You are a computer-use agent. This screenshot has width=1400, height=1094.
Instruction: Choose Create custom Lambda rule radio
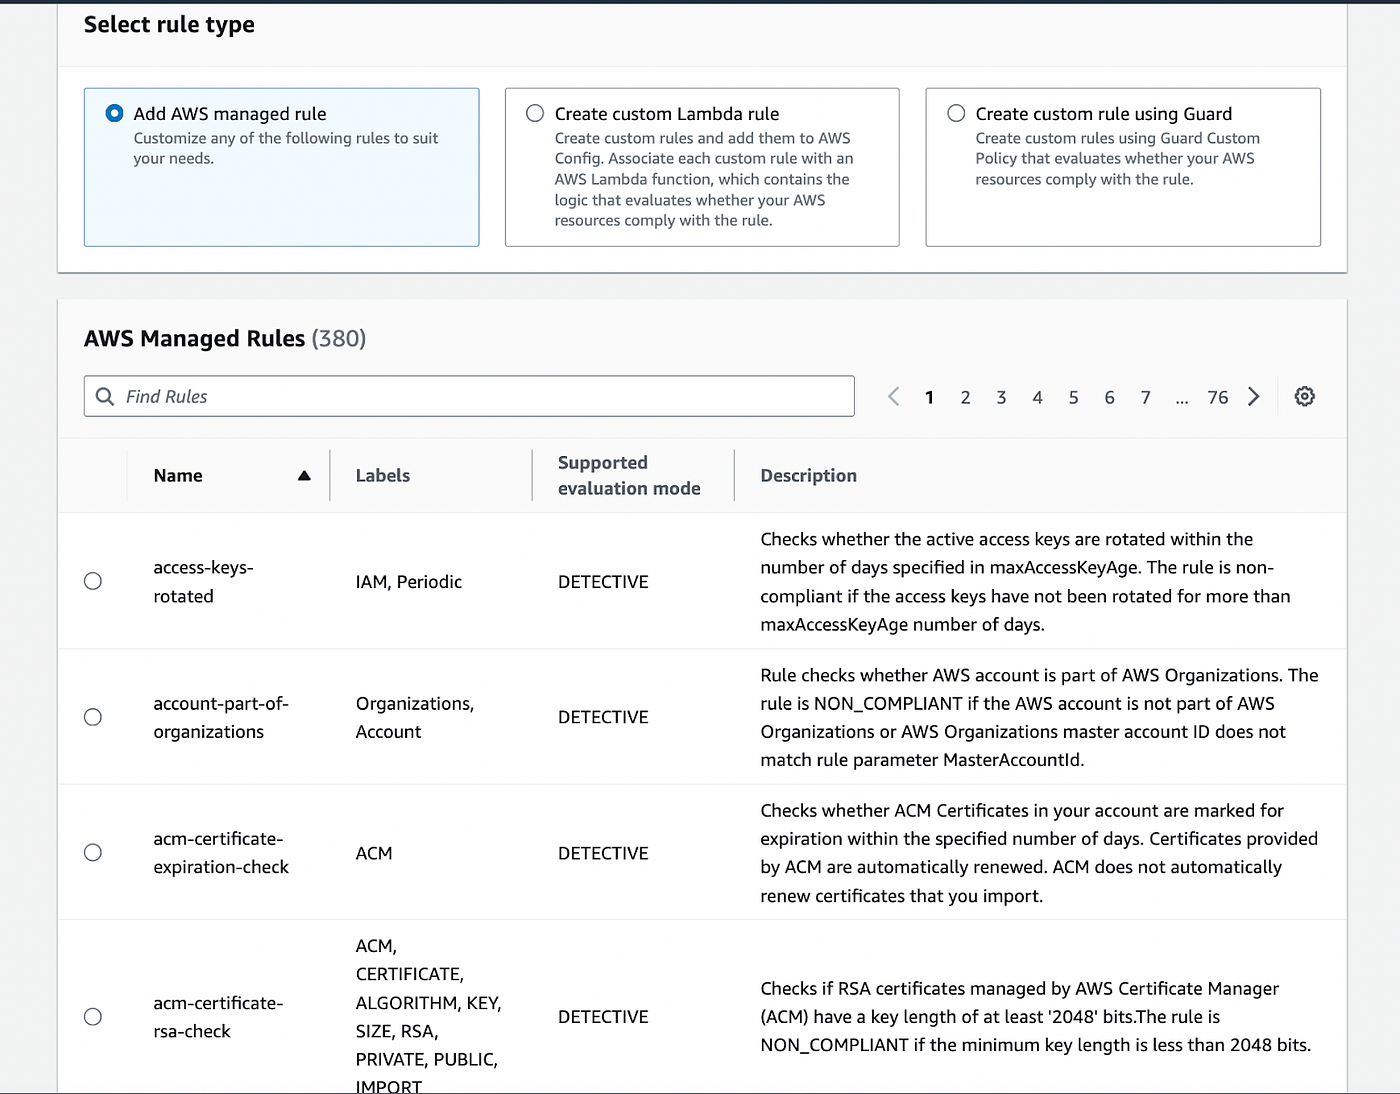pyautogui.click(x=535, y=113)
